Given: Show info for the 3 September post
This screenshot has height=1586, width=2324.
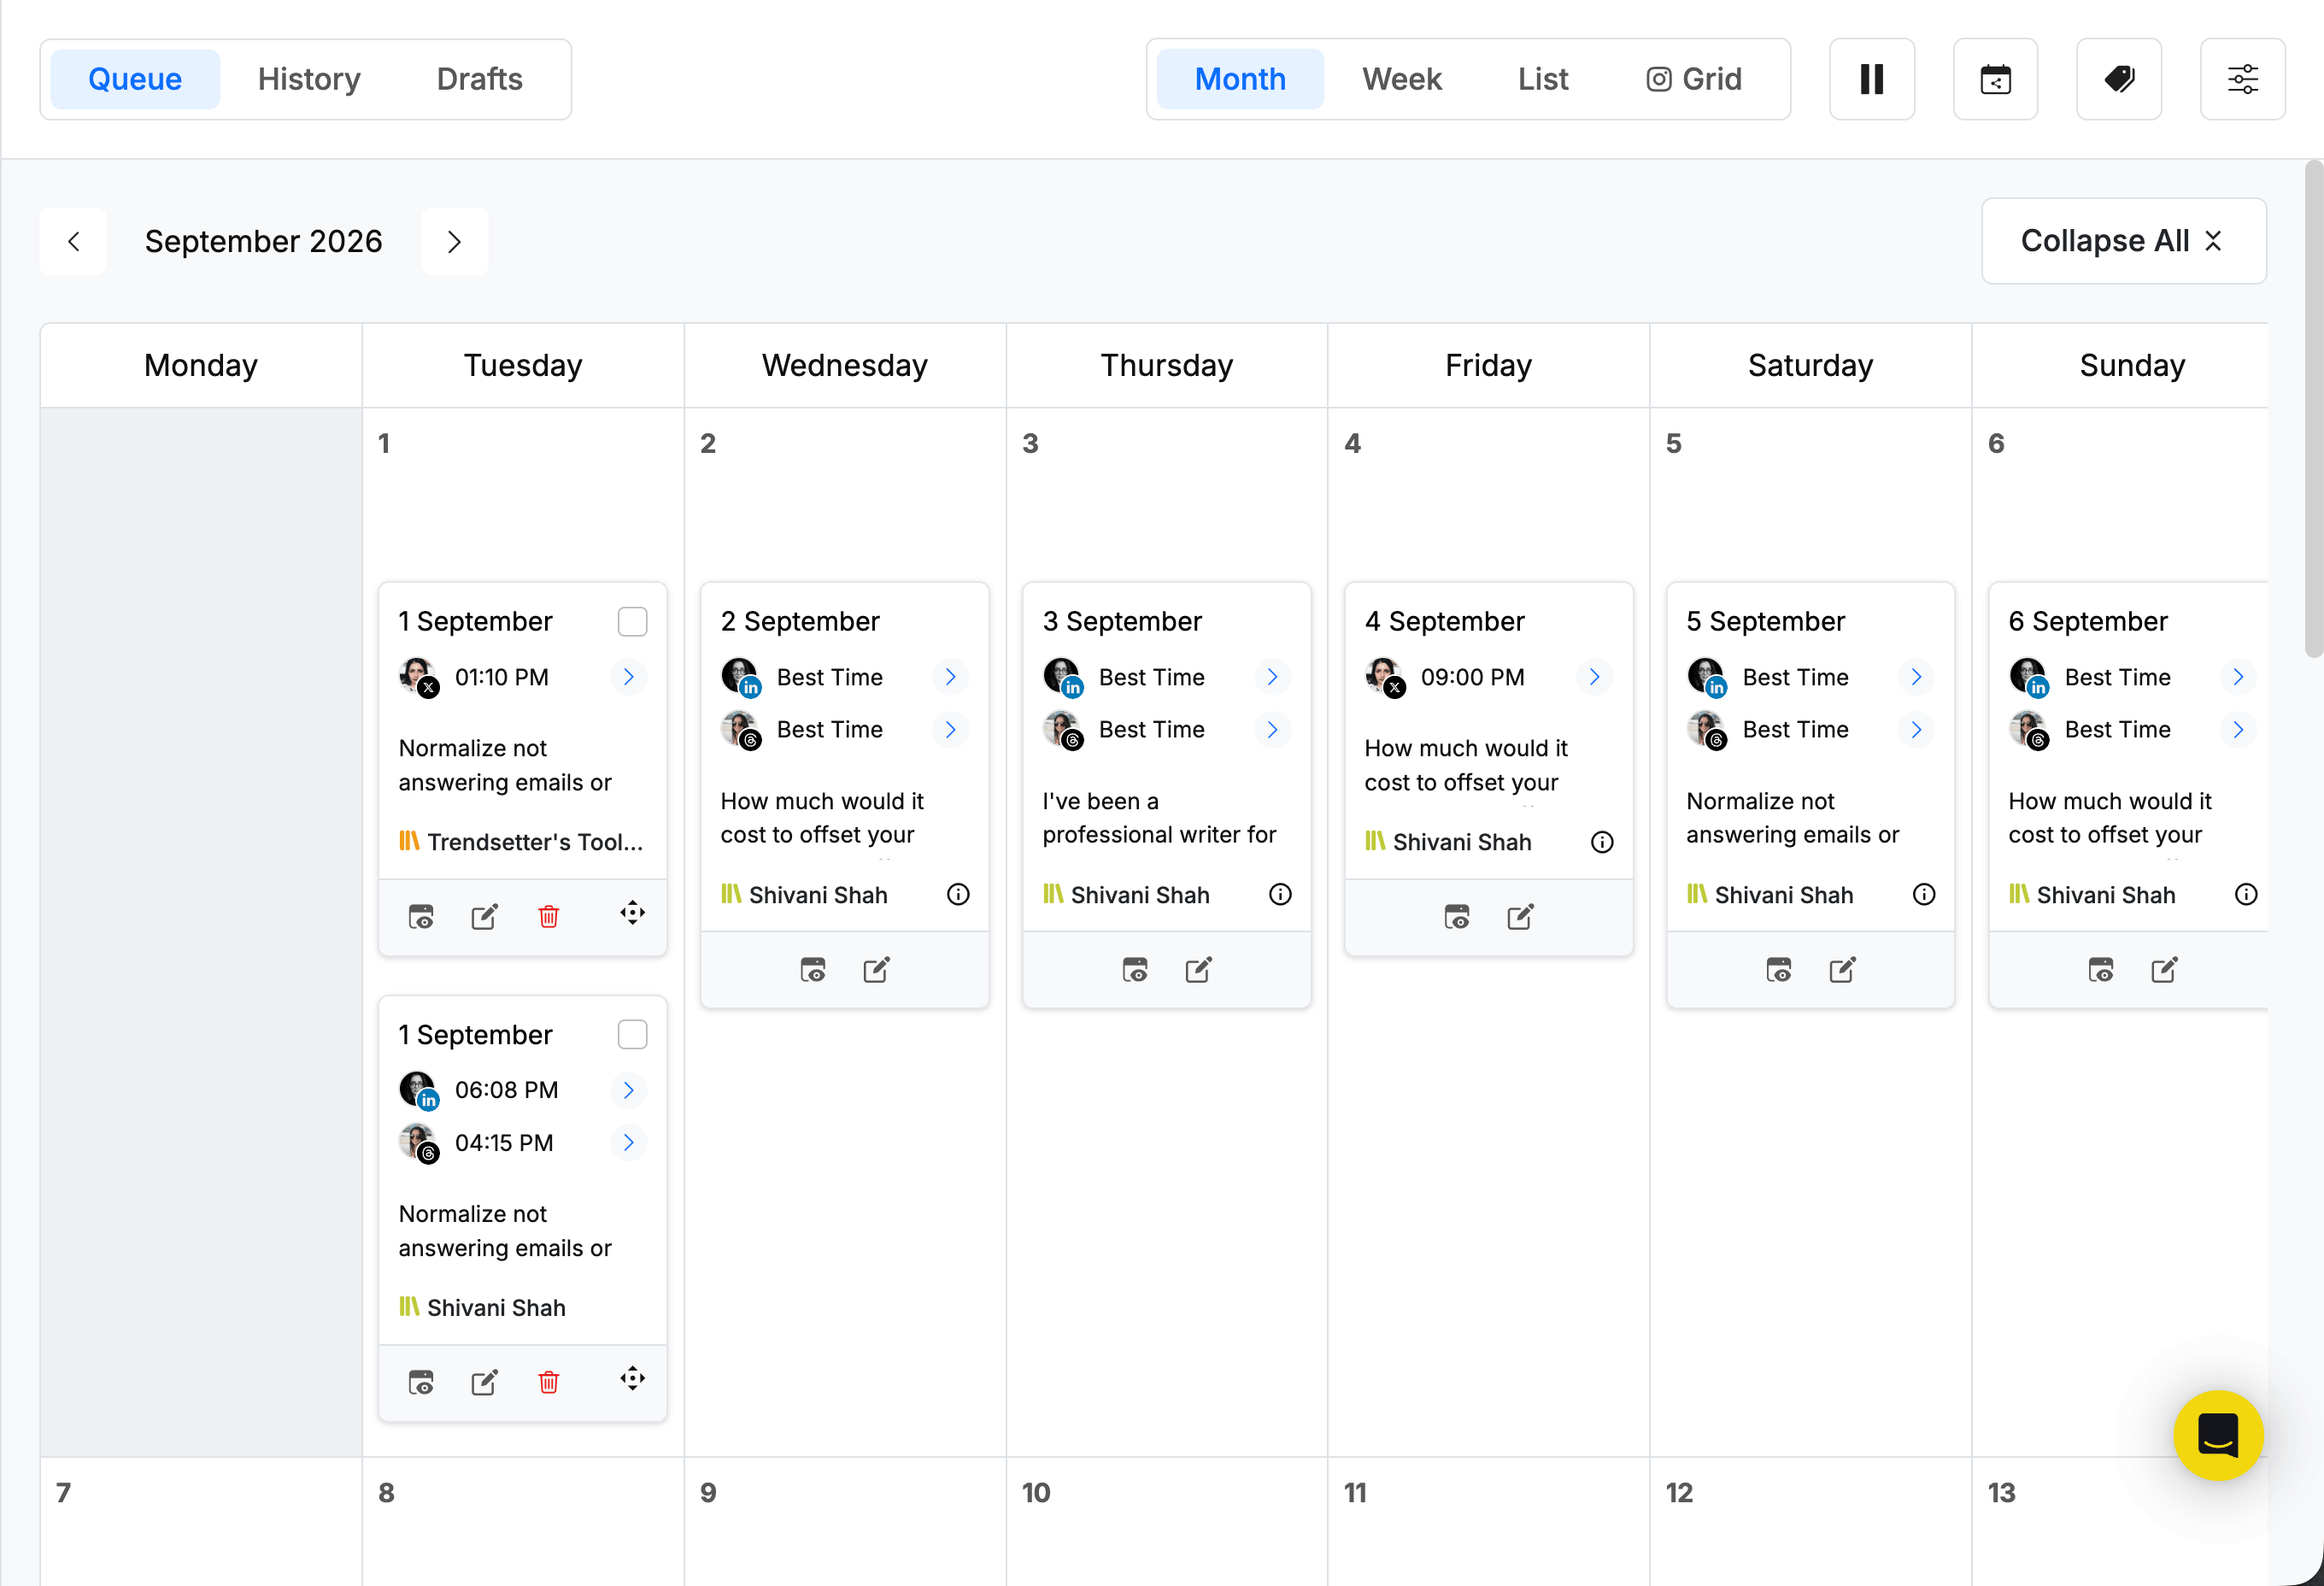Looking at the screenshot, I should click(1280, 895).
